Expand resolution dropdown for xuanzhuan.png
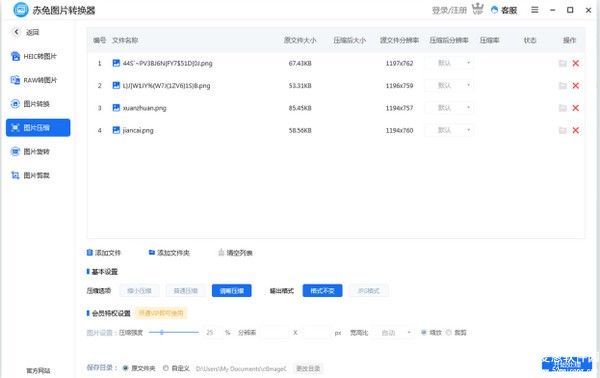Viewport: 600px width, 378px height. [449, 108]
